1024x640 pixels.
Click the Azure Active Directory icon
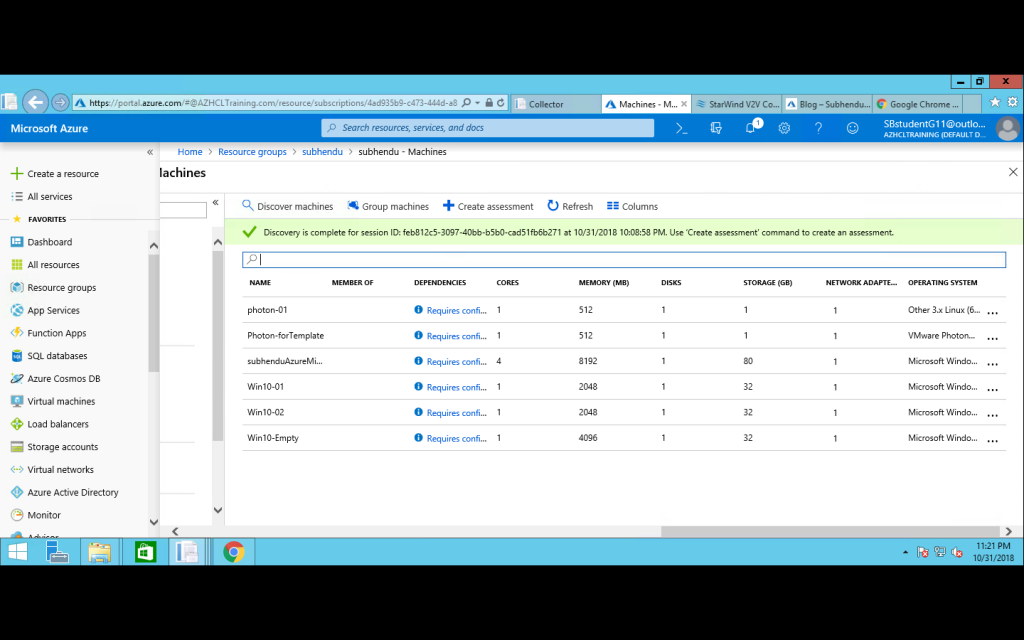[17, 492]
